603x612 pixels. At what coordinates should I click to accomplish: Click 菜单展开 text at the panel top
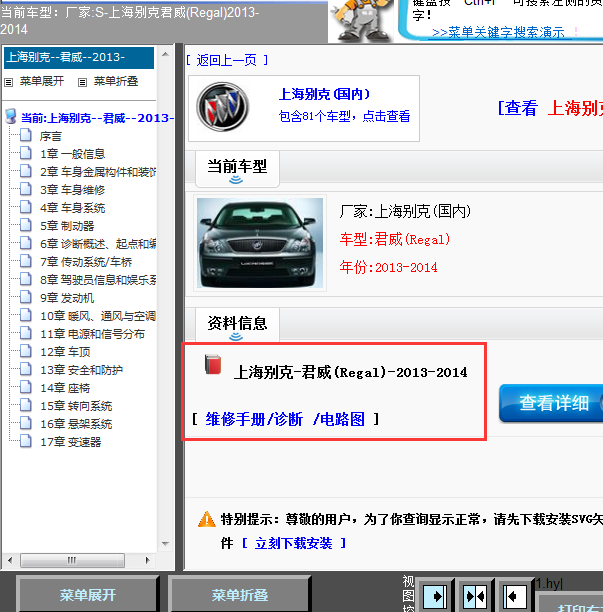click(42, 81)
